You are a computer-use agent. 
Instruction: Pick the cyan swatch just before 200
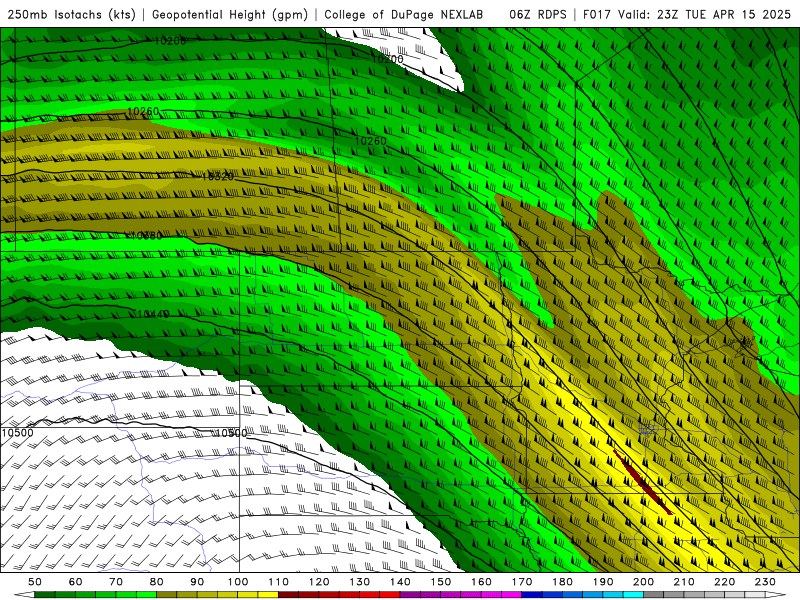pos(633,594)
